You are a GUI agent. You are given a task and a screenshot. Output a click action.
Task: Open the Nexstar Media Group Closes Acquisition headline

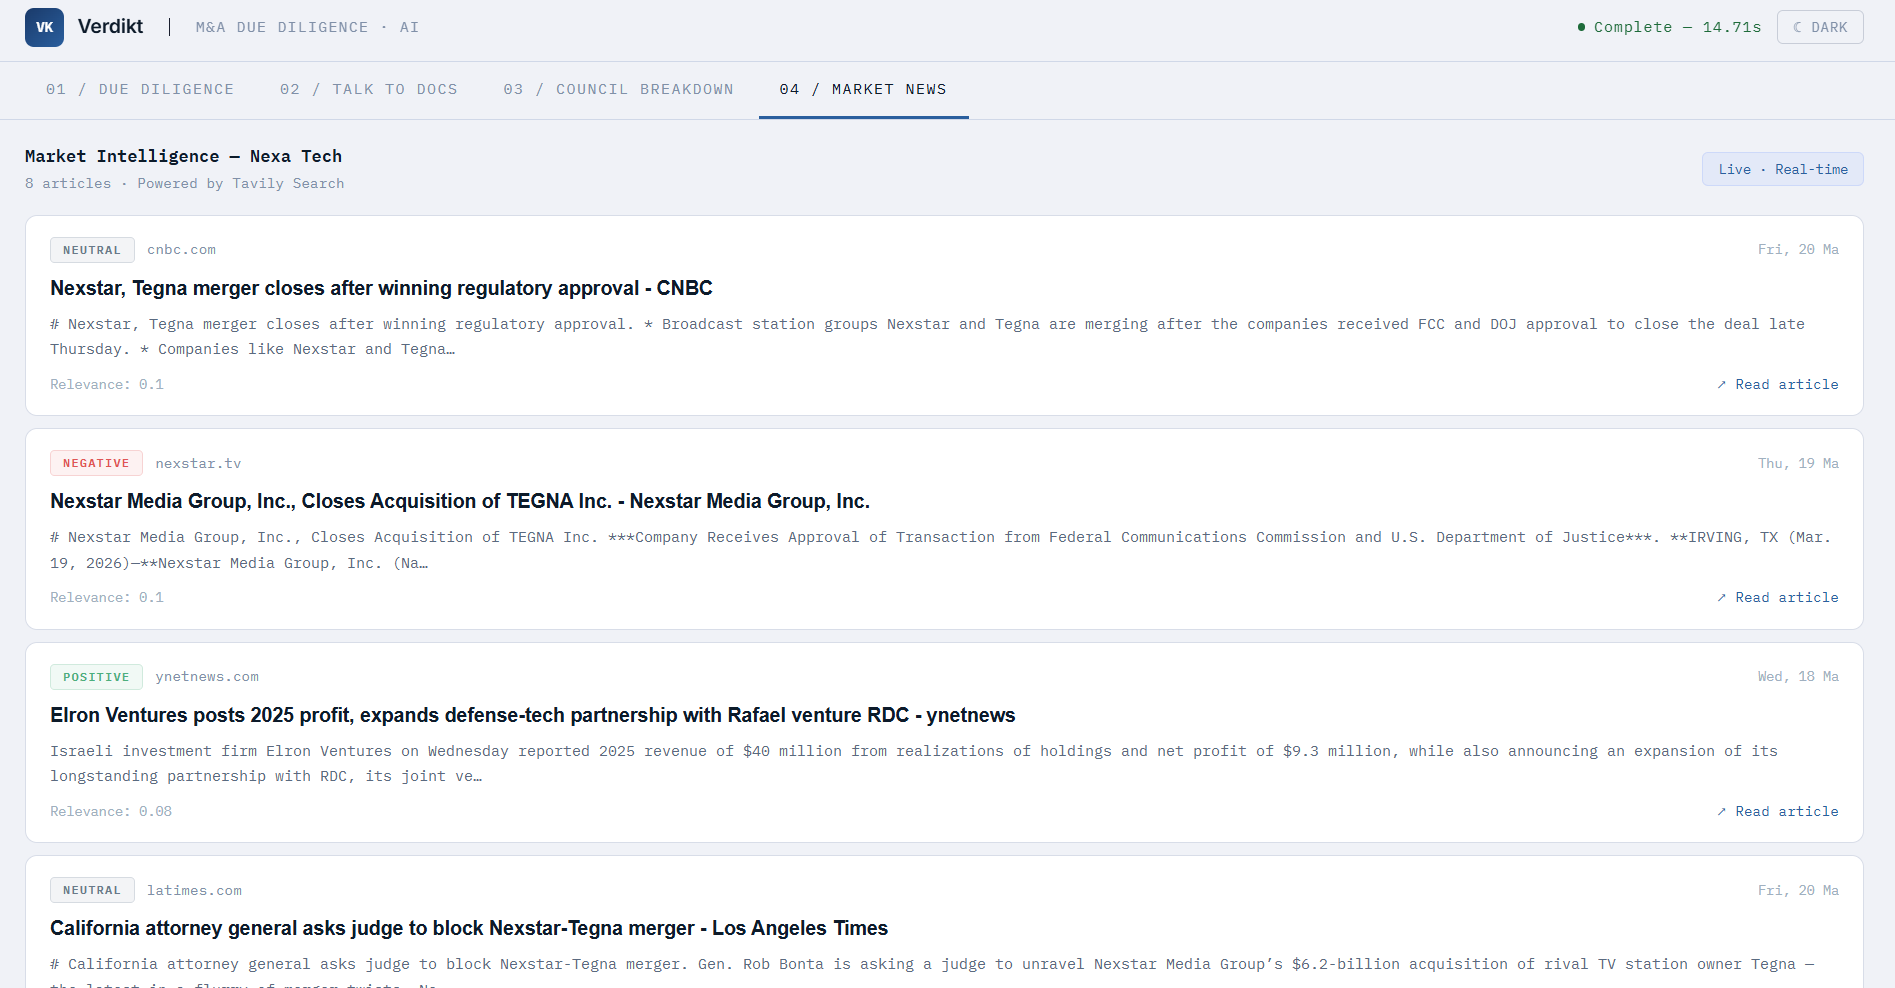pos(460,501)
